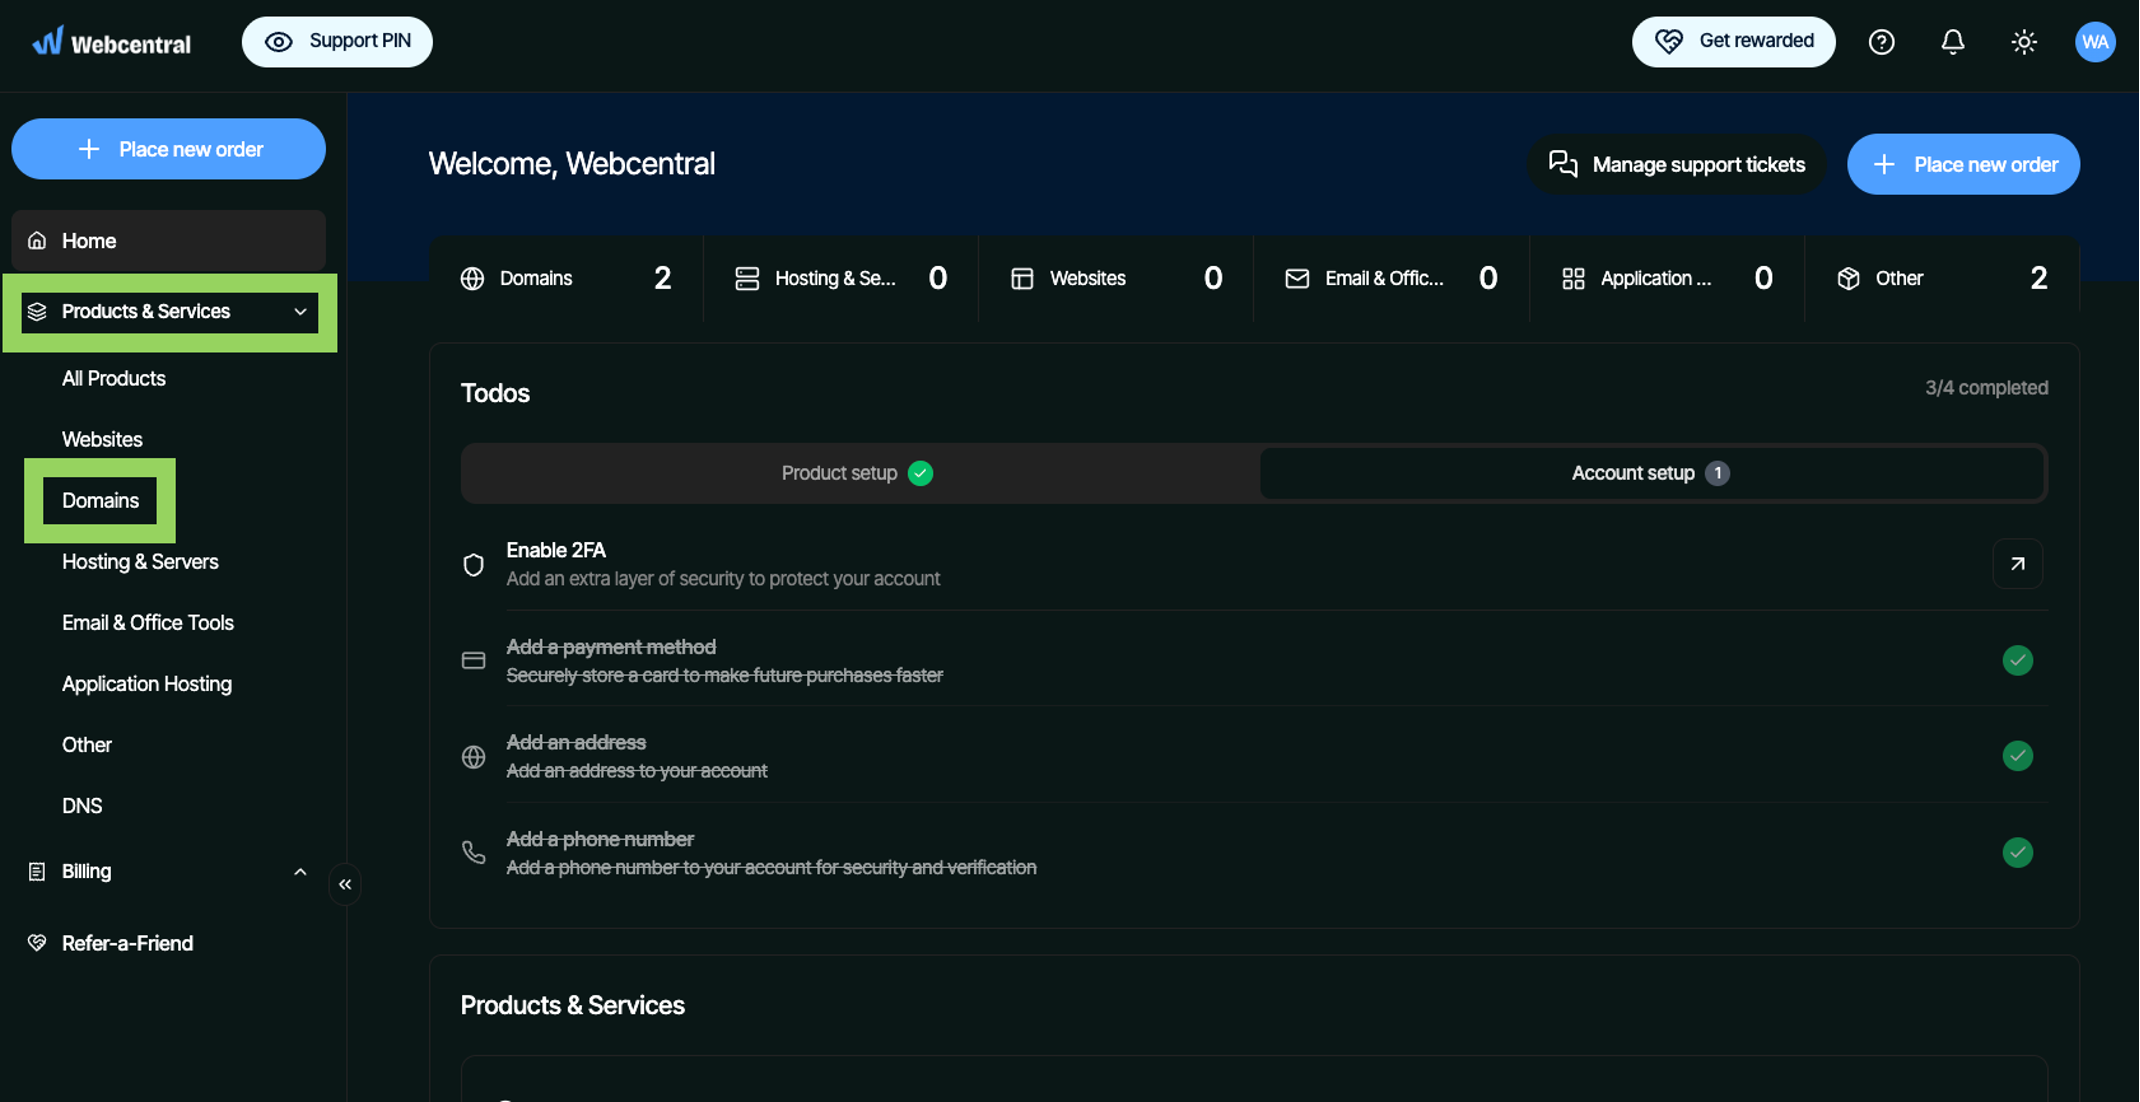Switch to the Account setup tab
Viewport: 2140px width, 1102px height.
coord(1651,473)
